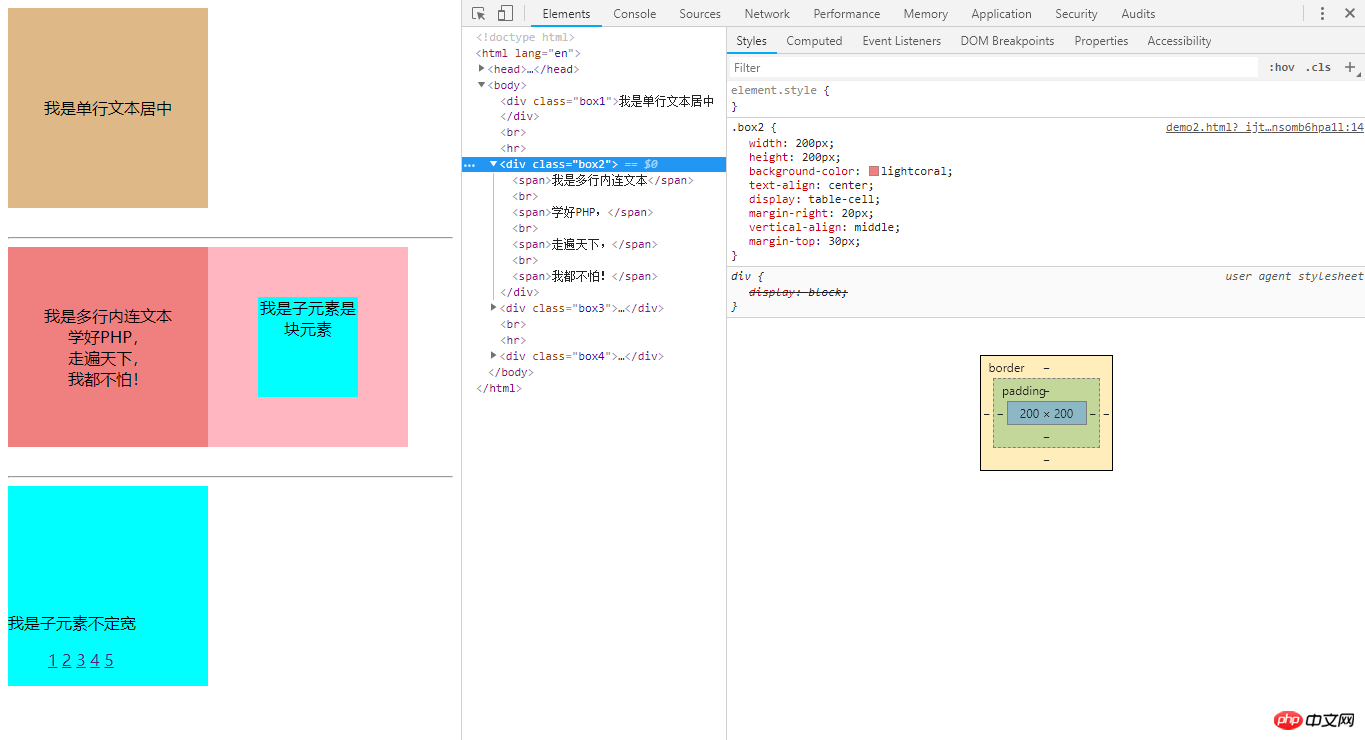Image resolution: width=1365 pixels, height=740 pixels.
Task: Collapse the body element node
Action: (482, 85)
